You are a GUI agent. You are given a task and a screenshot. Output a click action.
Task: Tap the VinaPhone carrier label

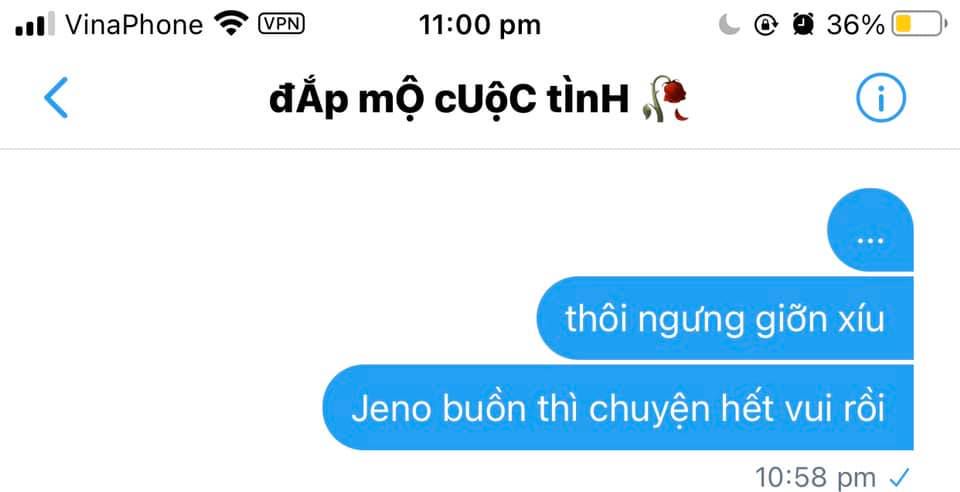coord(134,24)
